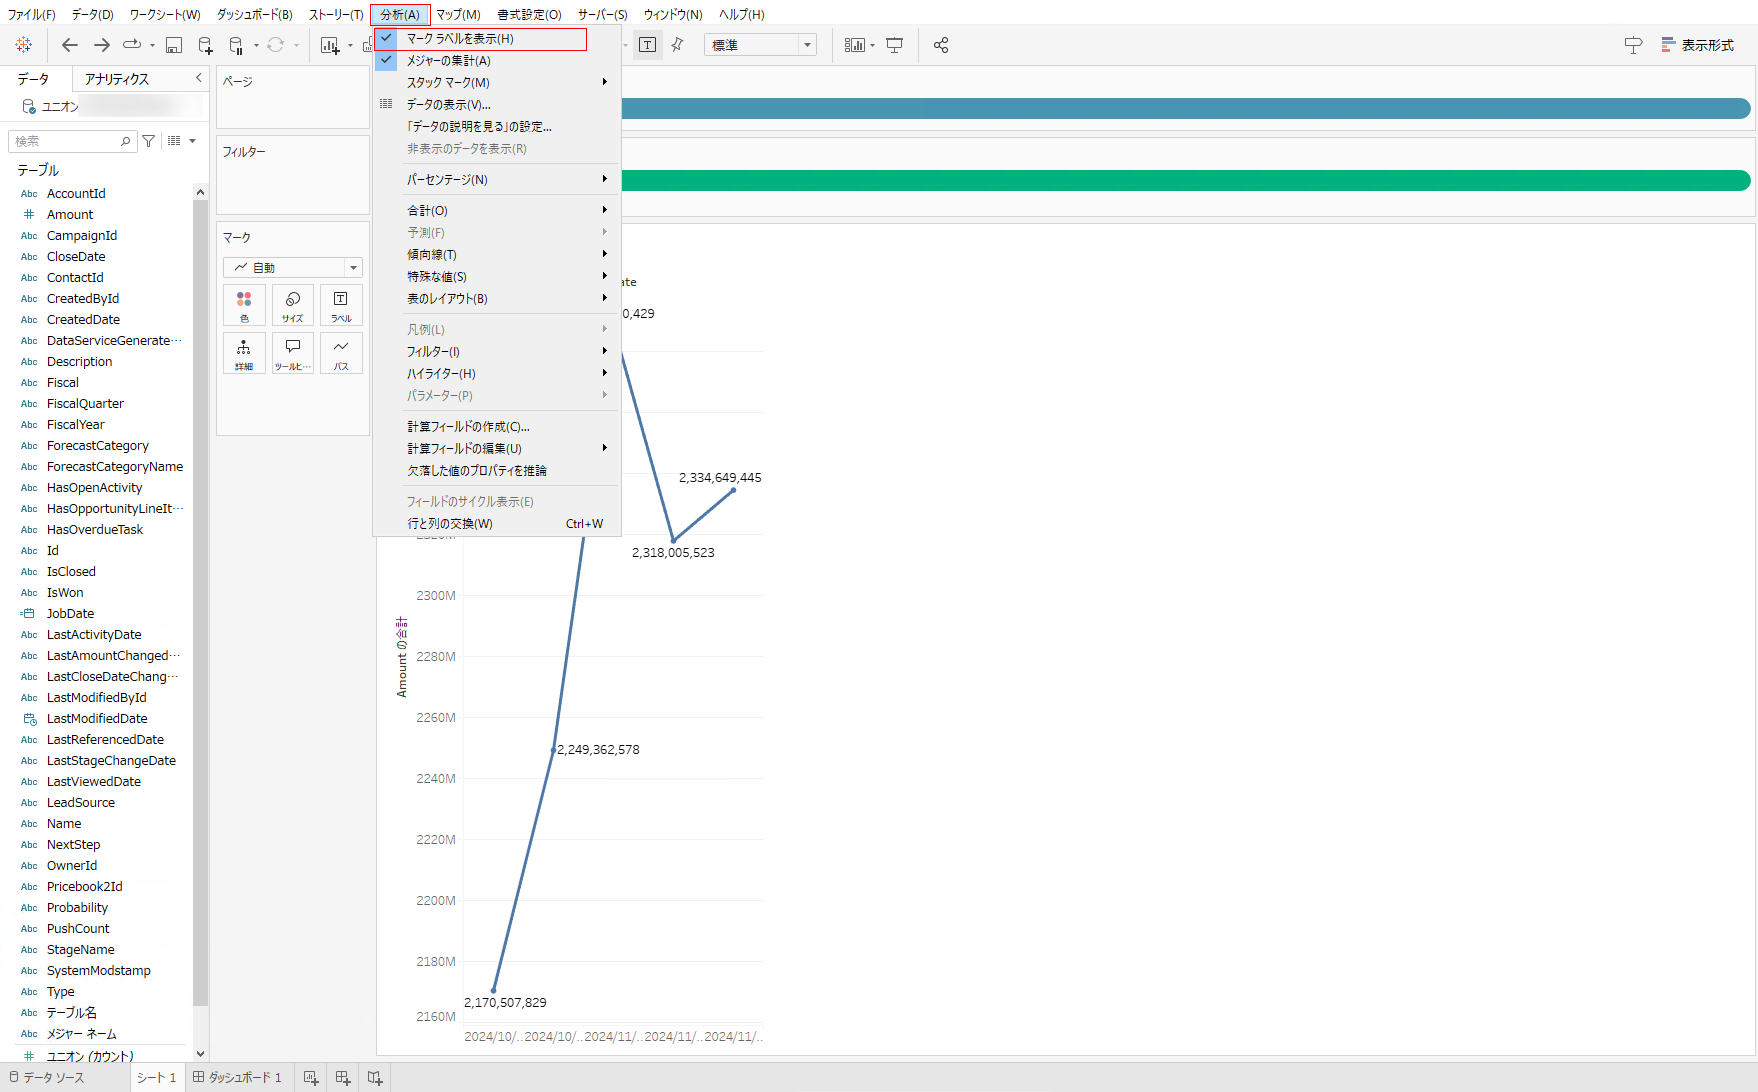This screenshot has height=1092, width=1758.
Task: Expand the mark type 自動 dropdown
Action: (292, 268)
